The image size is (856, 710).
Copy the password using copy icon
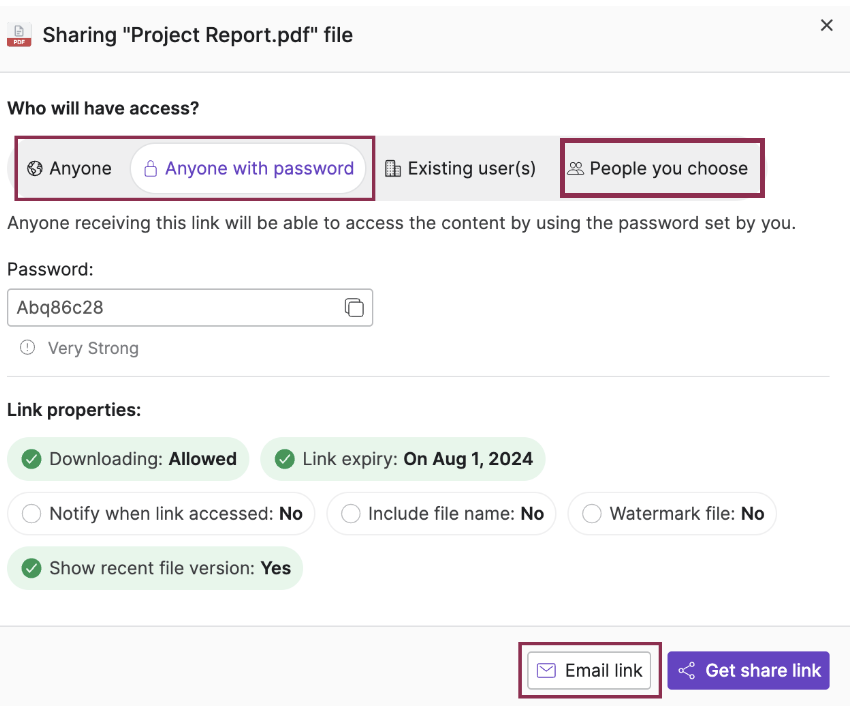click(x=354, y=308)
